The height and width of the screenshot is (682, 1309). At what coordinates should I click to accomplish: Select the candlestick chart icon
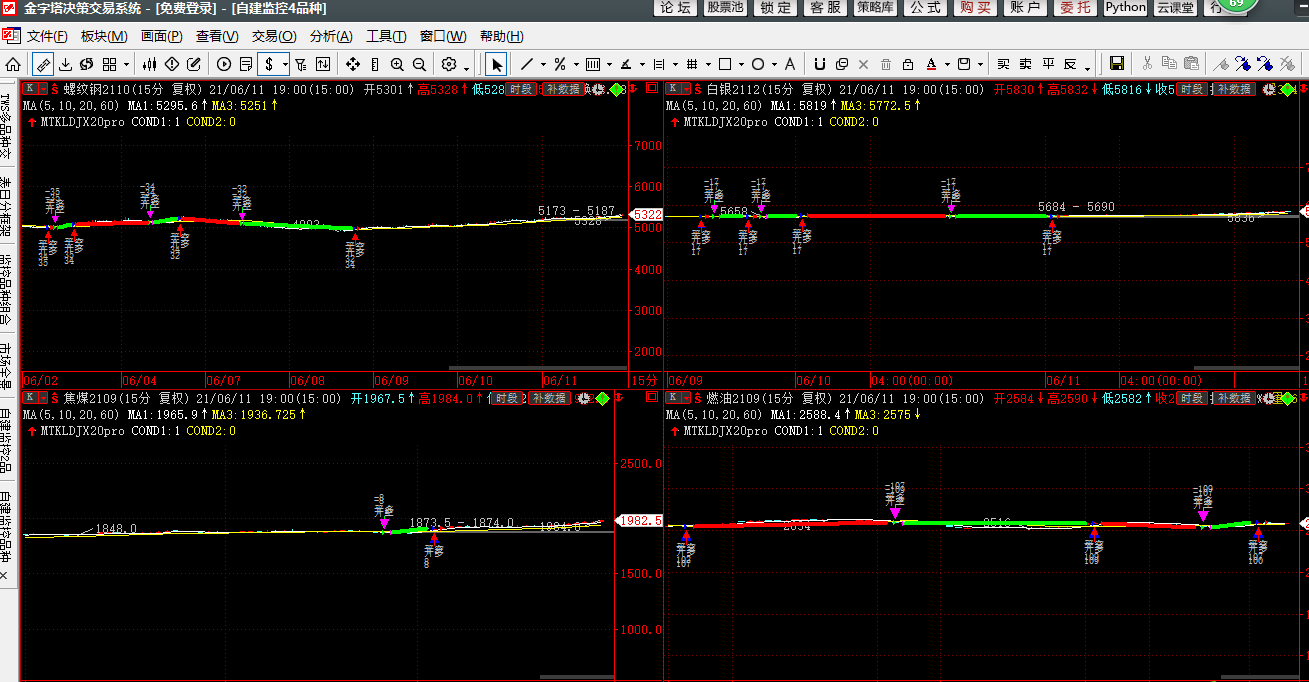(x=150, y=64)
